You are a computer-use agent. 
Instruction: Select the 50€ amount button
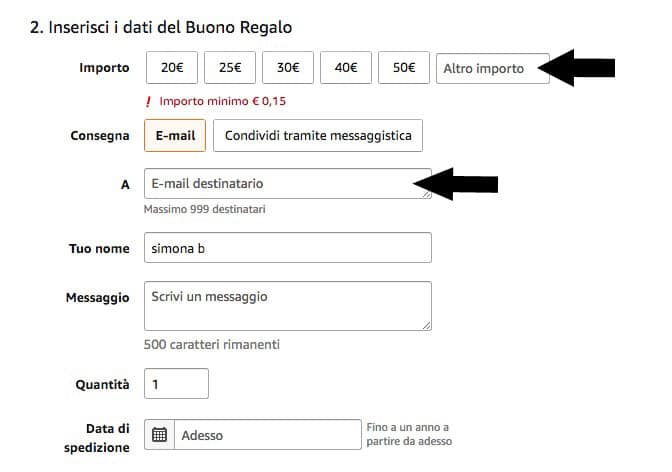404,68
